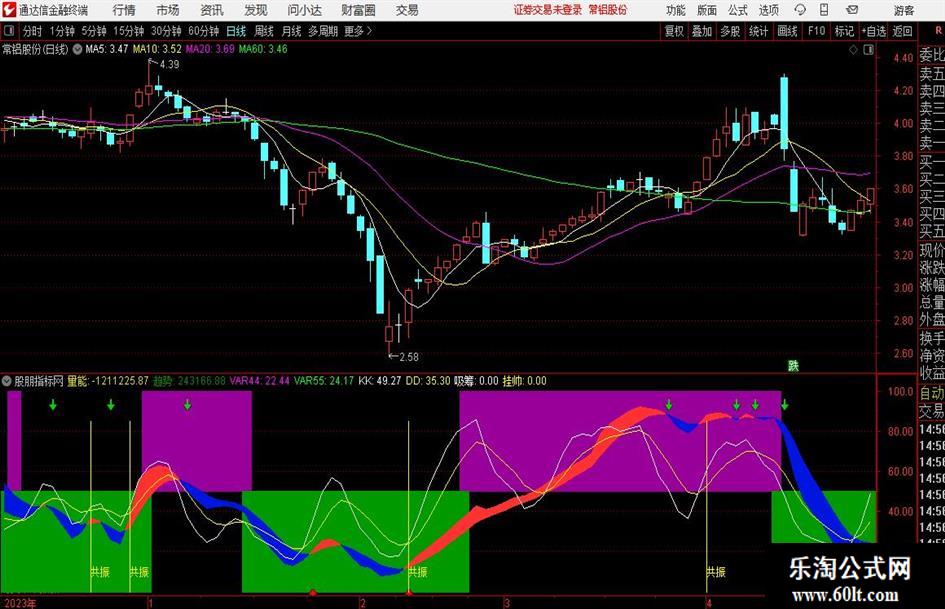Click the MA5: 3.47 indicator value
The width and height of the screenshot is (945, 609).
[107, 49]
